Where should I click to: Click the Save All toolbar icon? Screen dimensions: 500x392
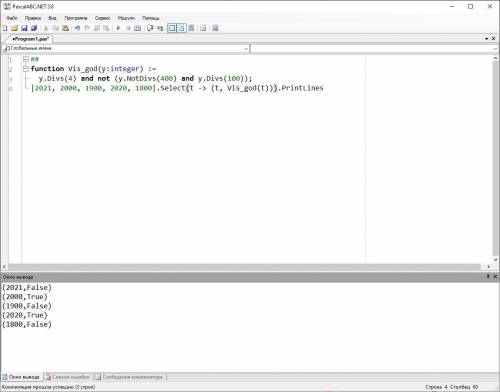34,28
